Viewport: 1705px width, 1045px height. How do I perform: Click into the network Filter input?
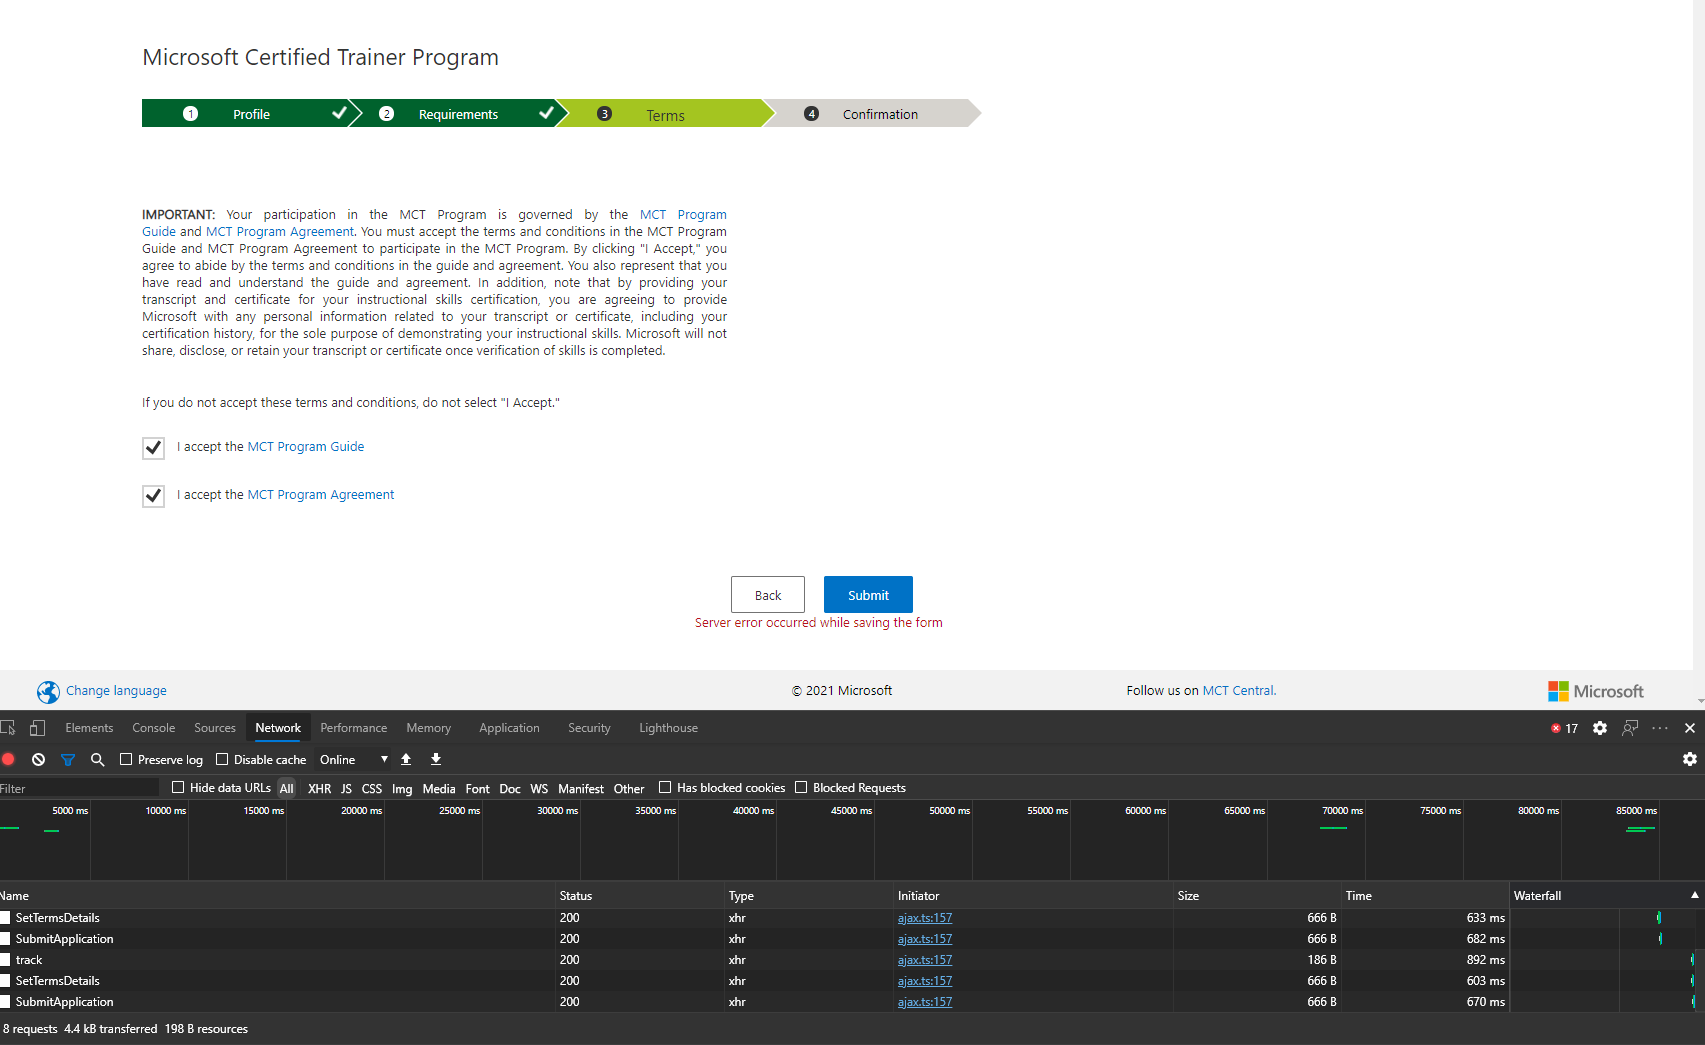pos(79,788)
